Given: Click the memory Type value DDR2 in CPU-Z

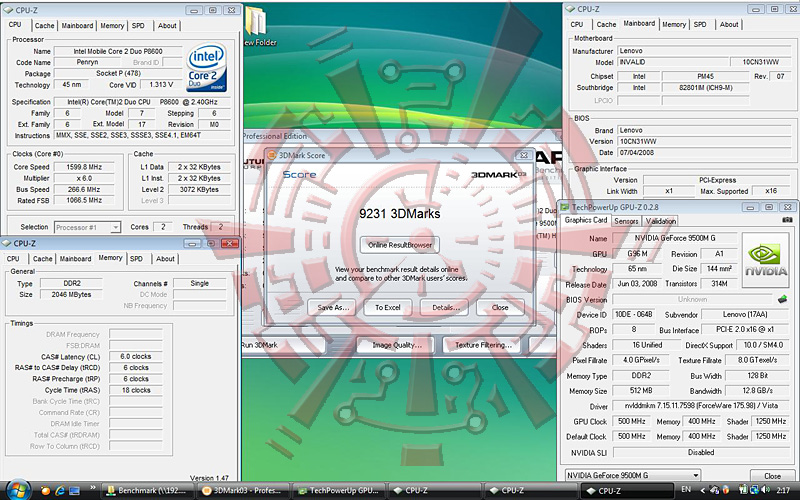Looking at the screenshot, I should click(x=72, y=283).
